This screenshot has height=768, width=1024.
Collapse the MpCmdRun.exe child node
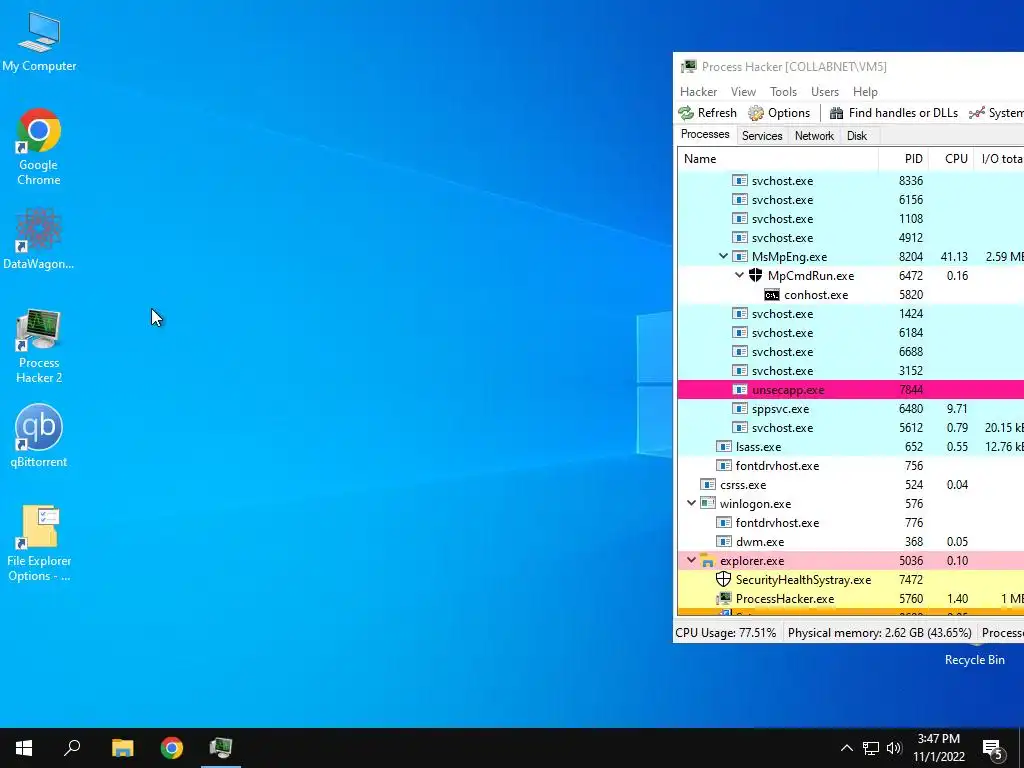(x=739, y=276)
